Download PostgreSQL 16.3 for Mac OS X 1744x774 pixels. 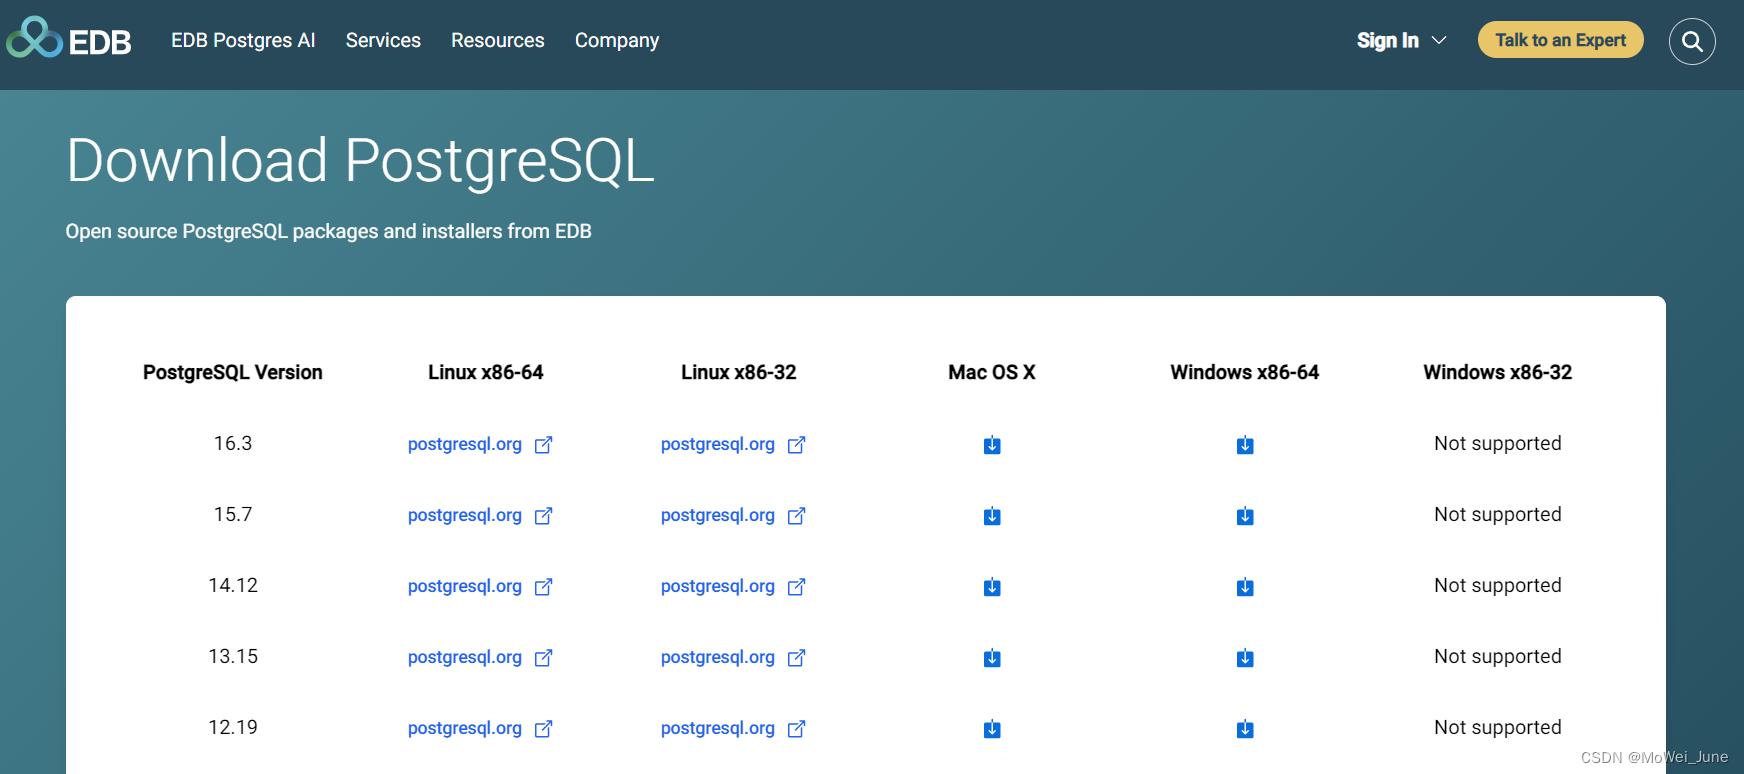pyautogui.click(x=992, y=445)
